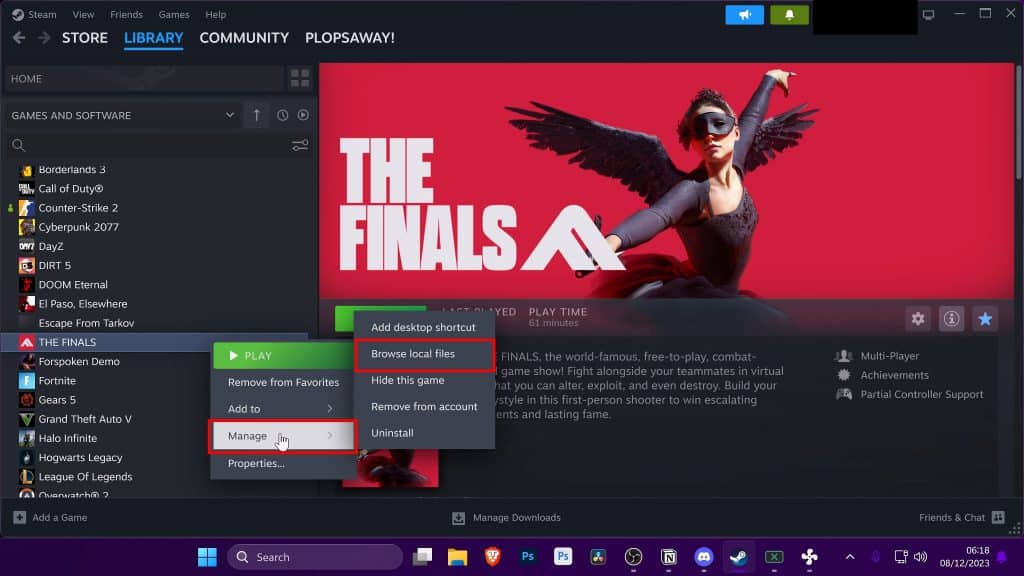Viewport: 1024px width, 576px height.
Task: Open the Friends & Chat grid icon
Action: coord(998,517)
